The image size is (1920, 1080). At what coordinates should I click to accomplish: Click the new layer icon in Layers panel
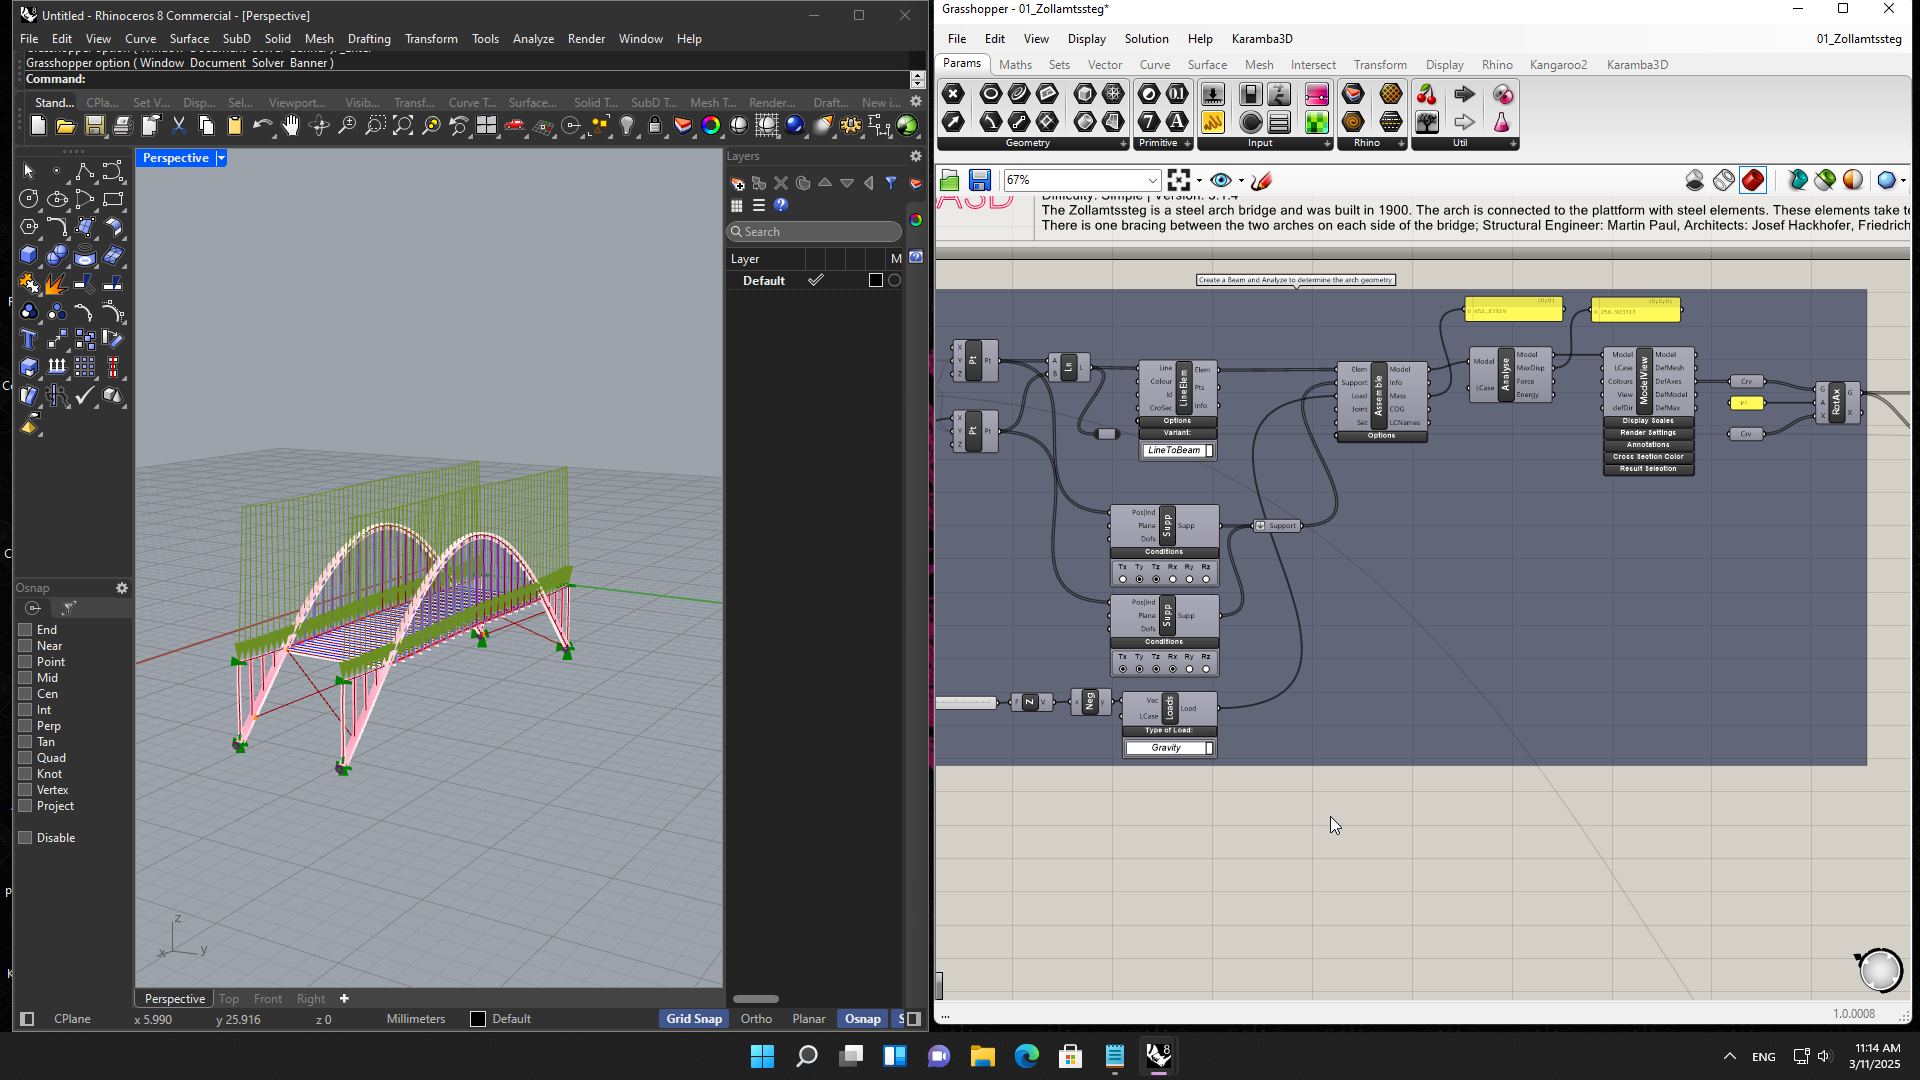(738, 183)
